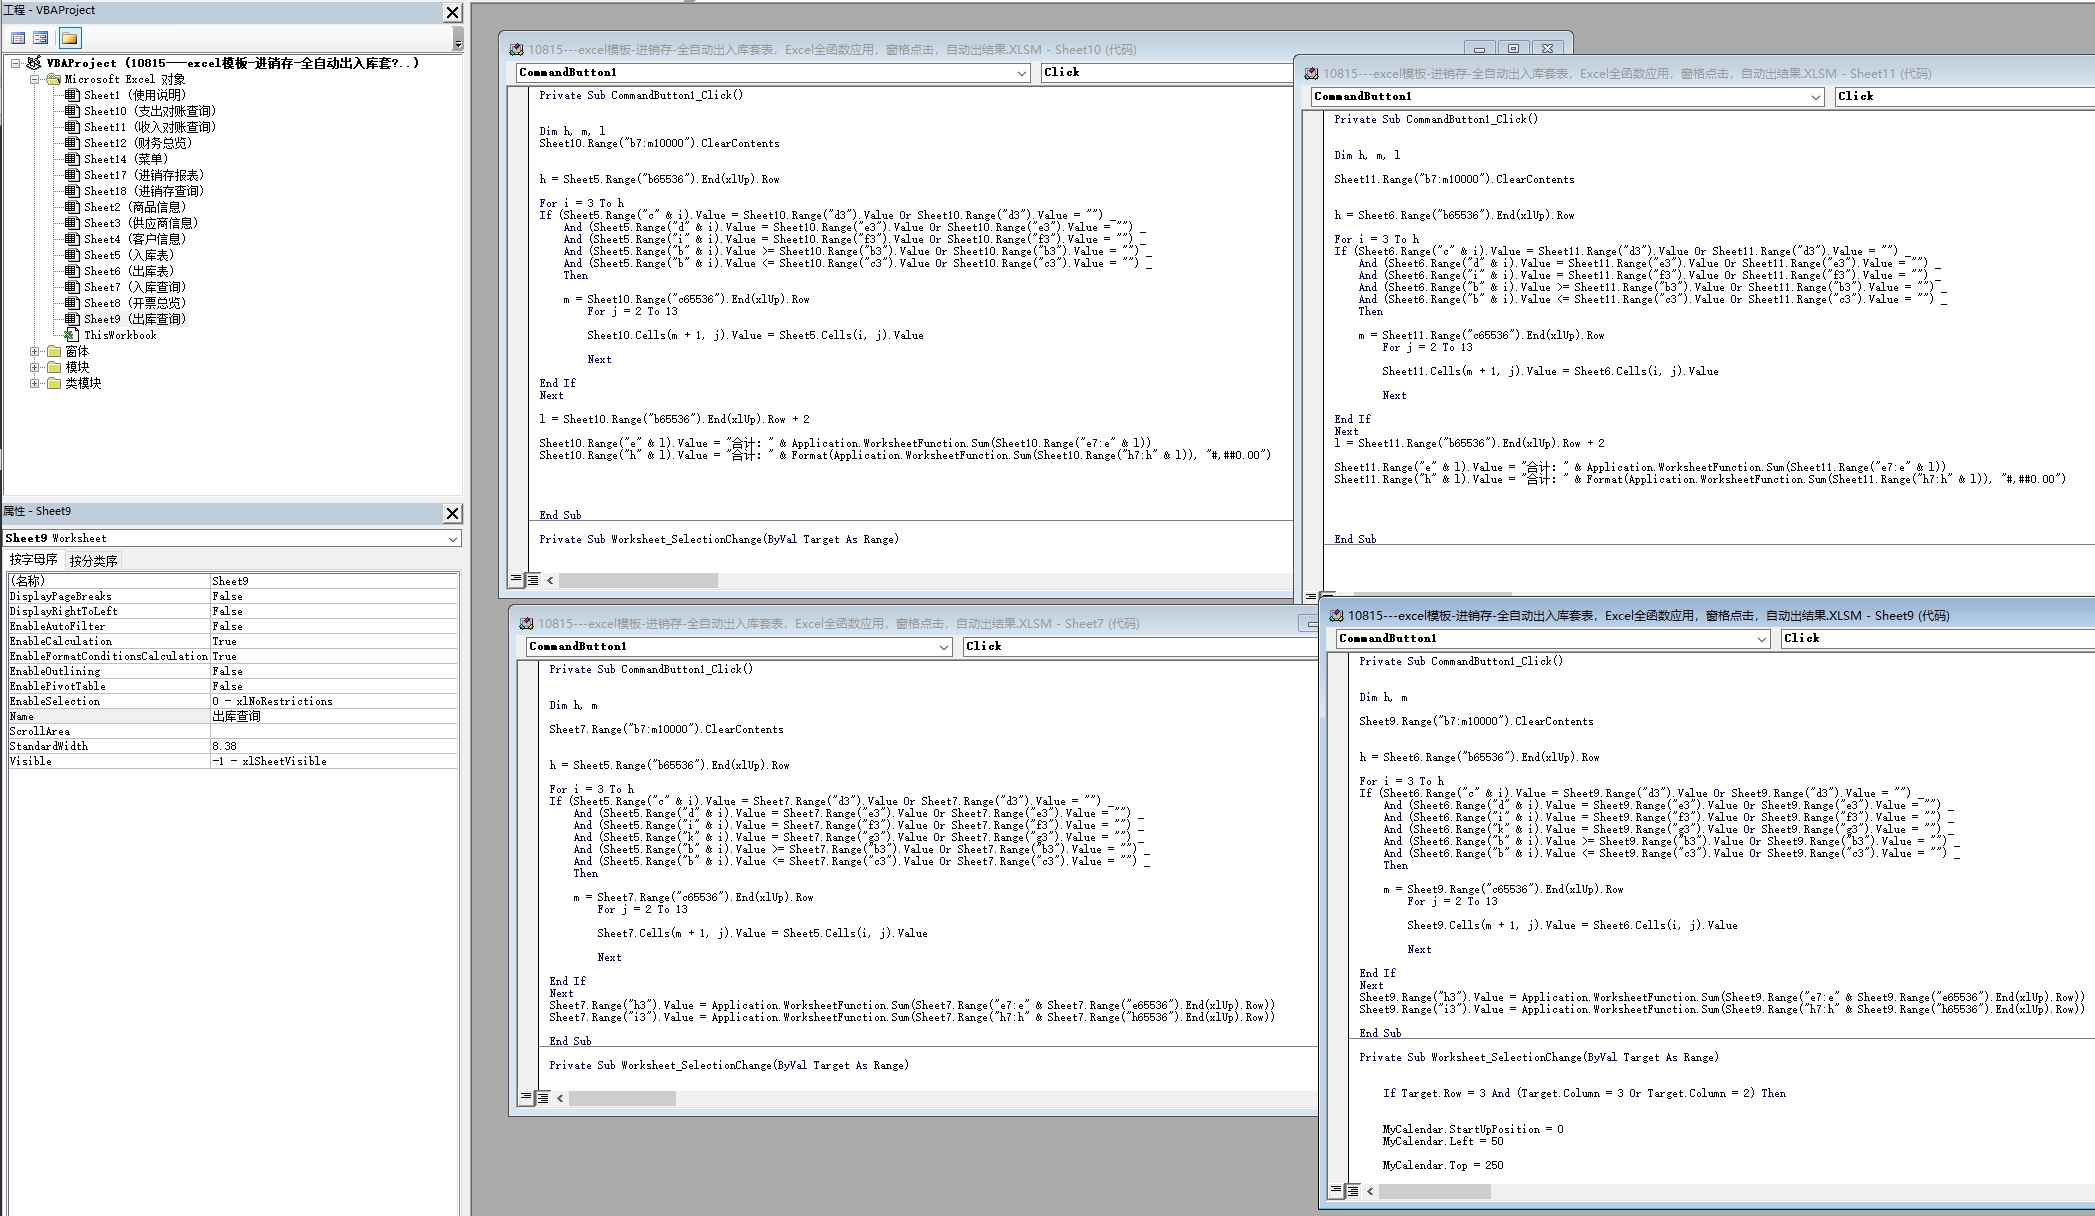Viewport: 2095px width, 1216px height.
Task: Click the Click procedure box in Sheet7 window
Action: pos(1139,646)
